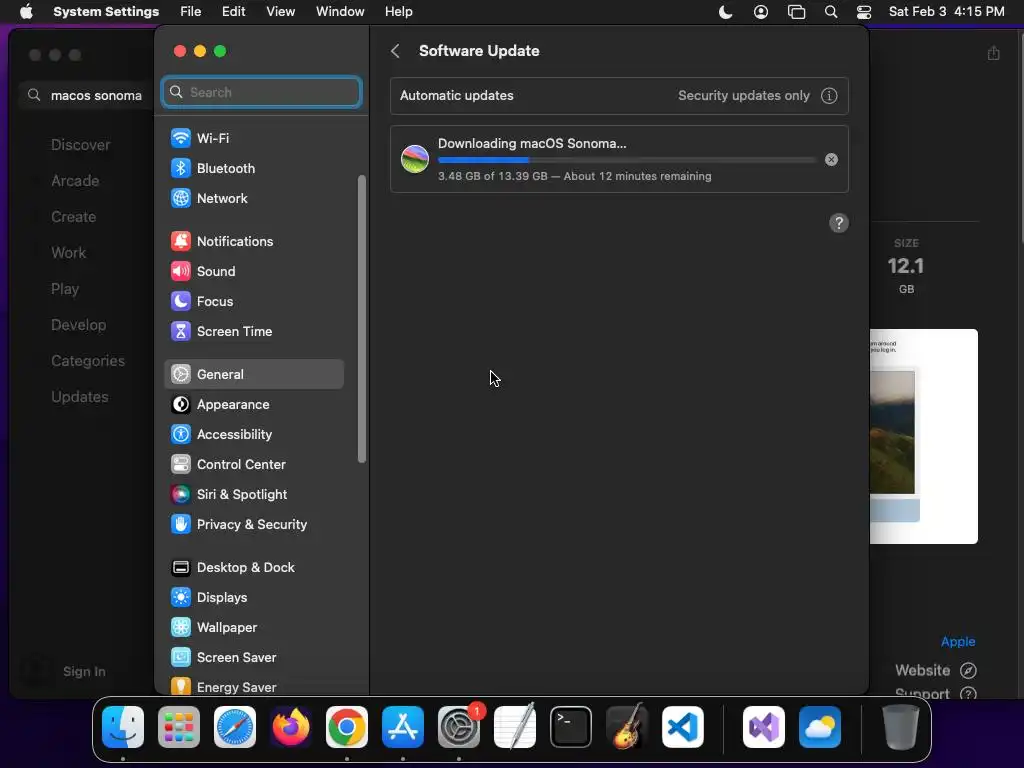This screenshot has width=1024, height=768.
Task: Select Network in the settings sidebar
Action: 253,199
